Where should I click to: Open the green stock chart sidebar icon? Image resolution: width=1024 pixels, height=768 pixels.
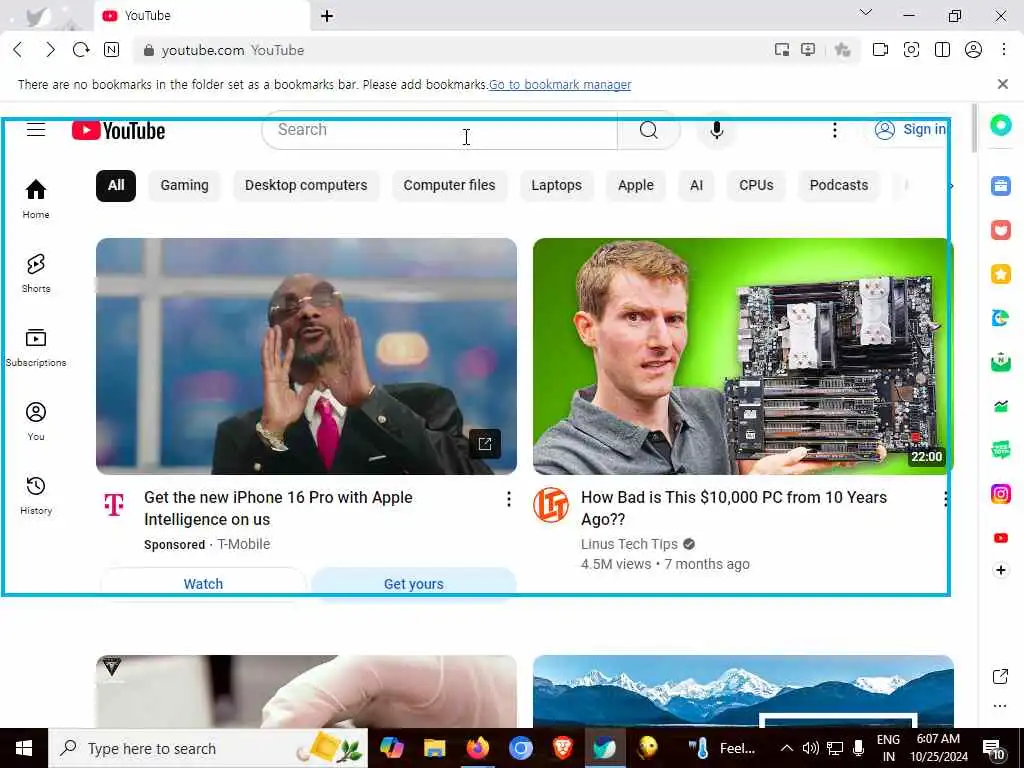point(1000,406)
